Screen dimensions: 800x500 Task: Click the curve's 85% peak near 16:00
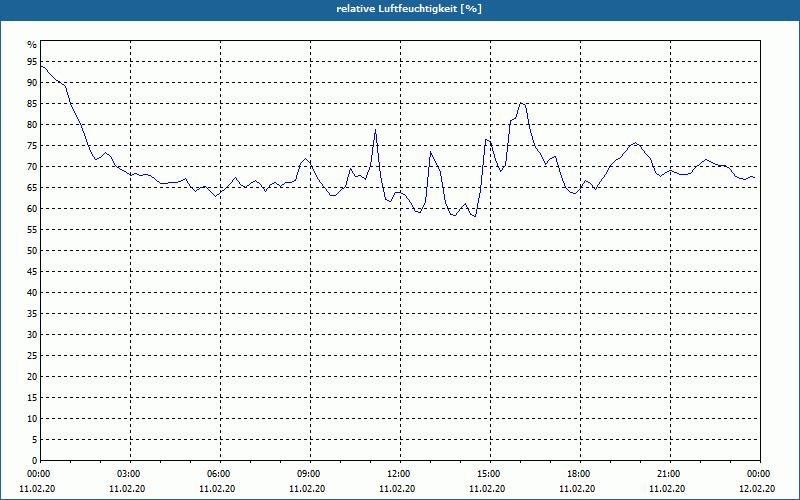[520, 103]
